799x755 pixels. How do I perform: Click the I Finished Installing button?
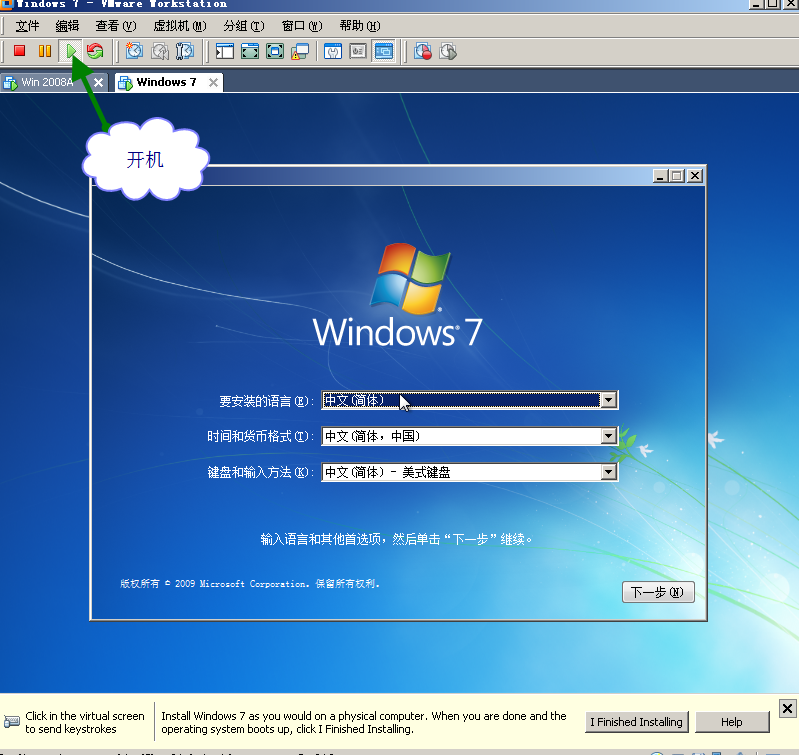[636, 722]
